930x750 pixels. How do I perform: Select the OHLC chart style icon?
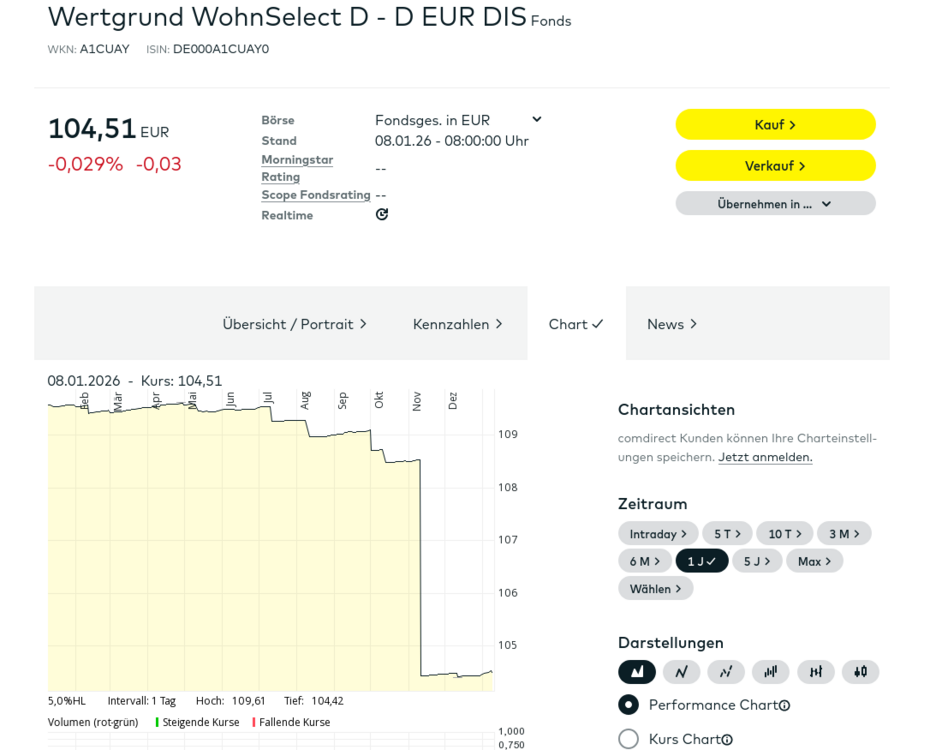(x=816, y=672)
